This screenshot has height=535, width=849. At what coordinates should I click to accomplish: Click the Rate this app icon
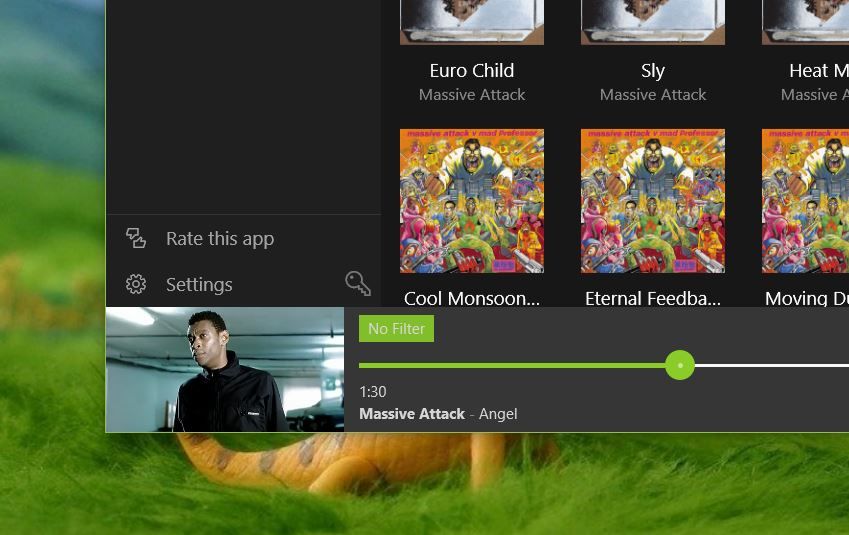[x=136, y=238]
